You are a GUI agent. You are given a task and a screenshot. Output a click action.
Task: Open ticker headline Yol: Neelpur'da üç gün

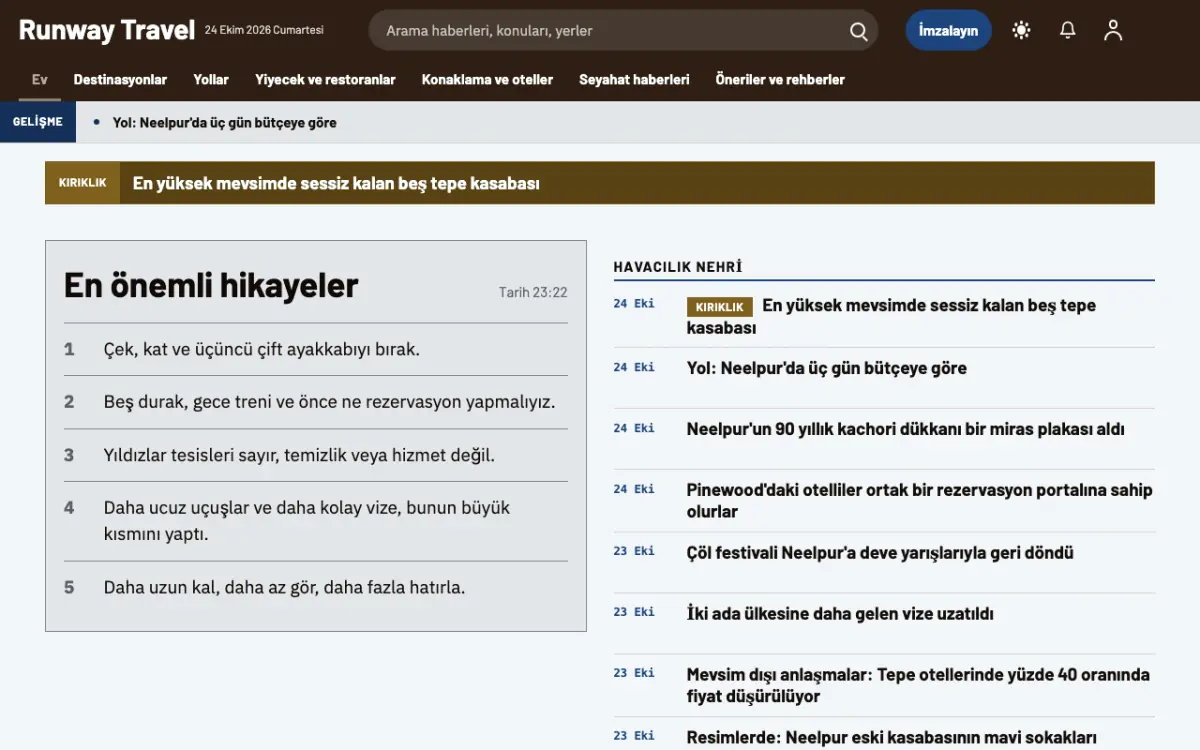[x=224, y=123]
